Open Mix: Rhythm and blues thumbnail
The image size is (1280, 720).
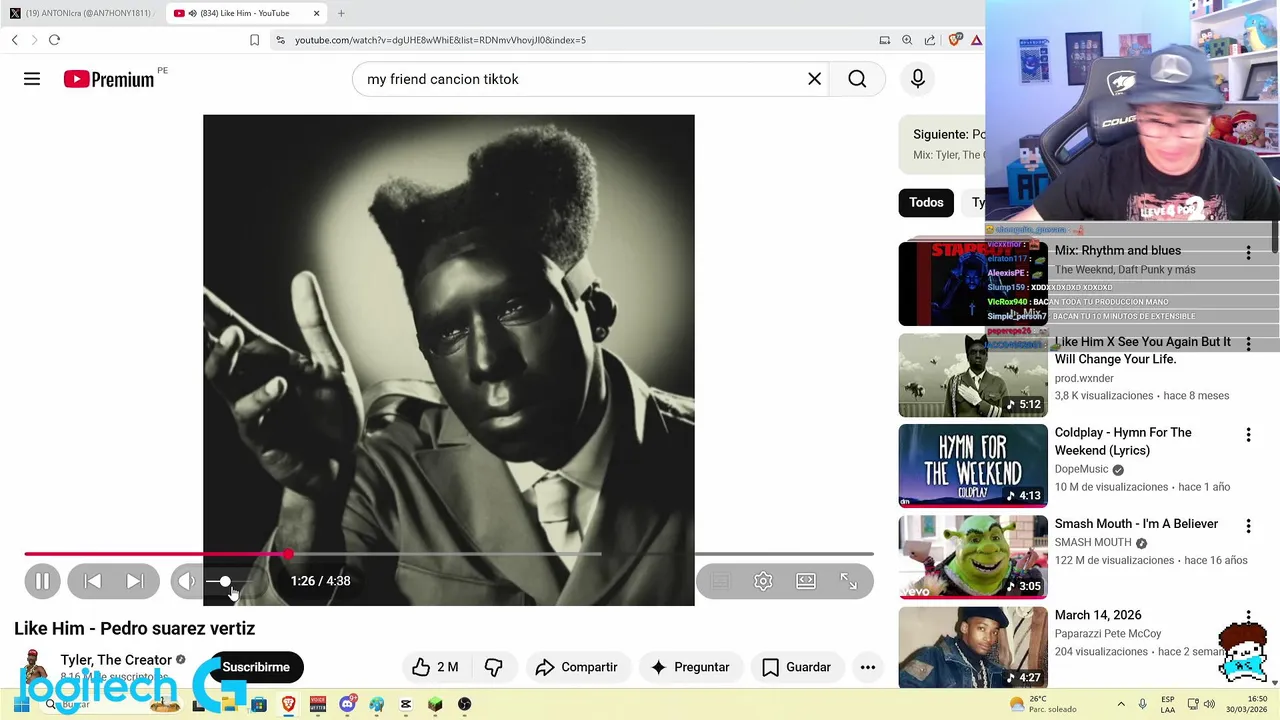pyautogui.click(x=972, y=284)
